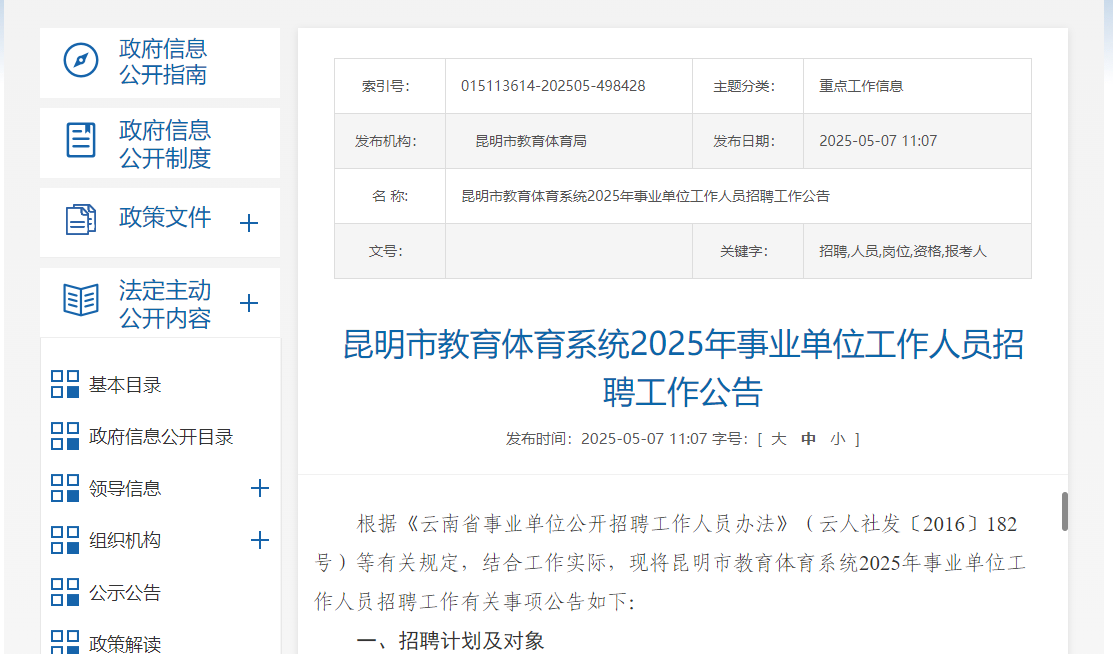The width and height of the screenshot is (1113, 654).
Task: Expand the 政策文件 section with plus sign
Action: 249,223
